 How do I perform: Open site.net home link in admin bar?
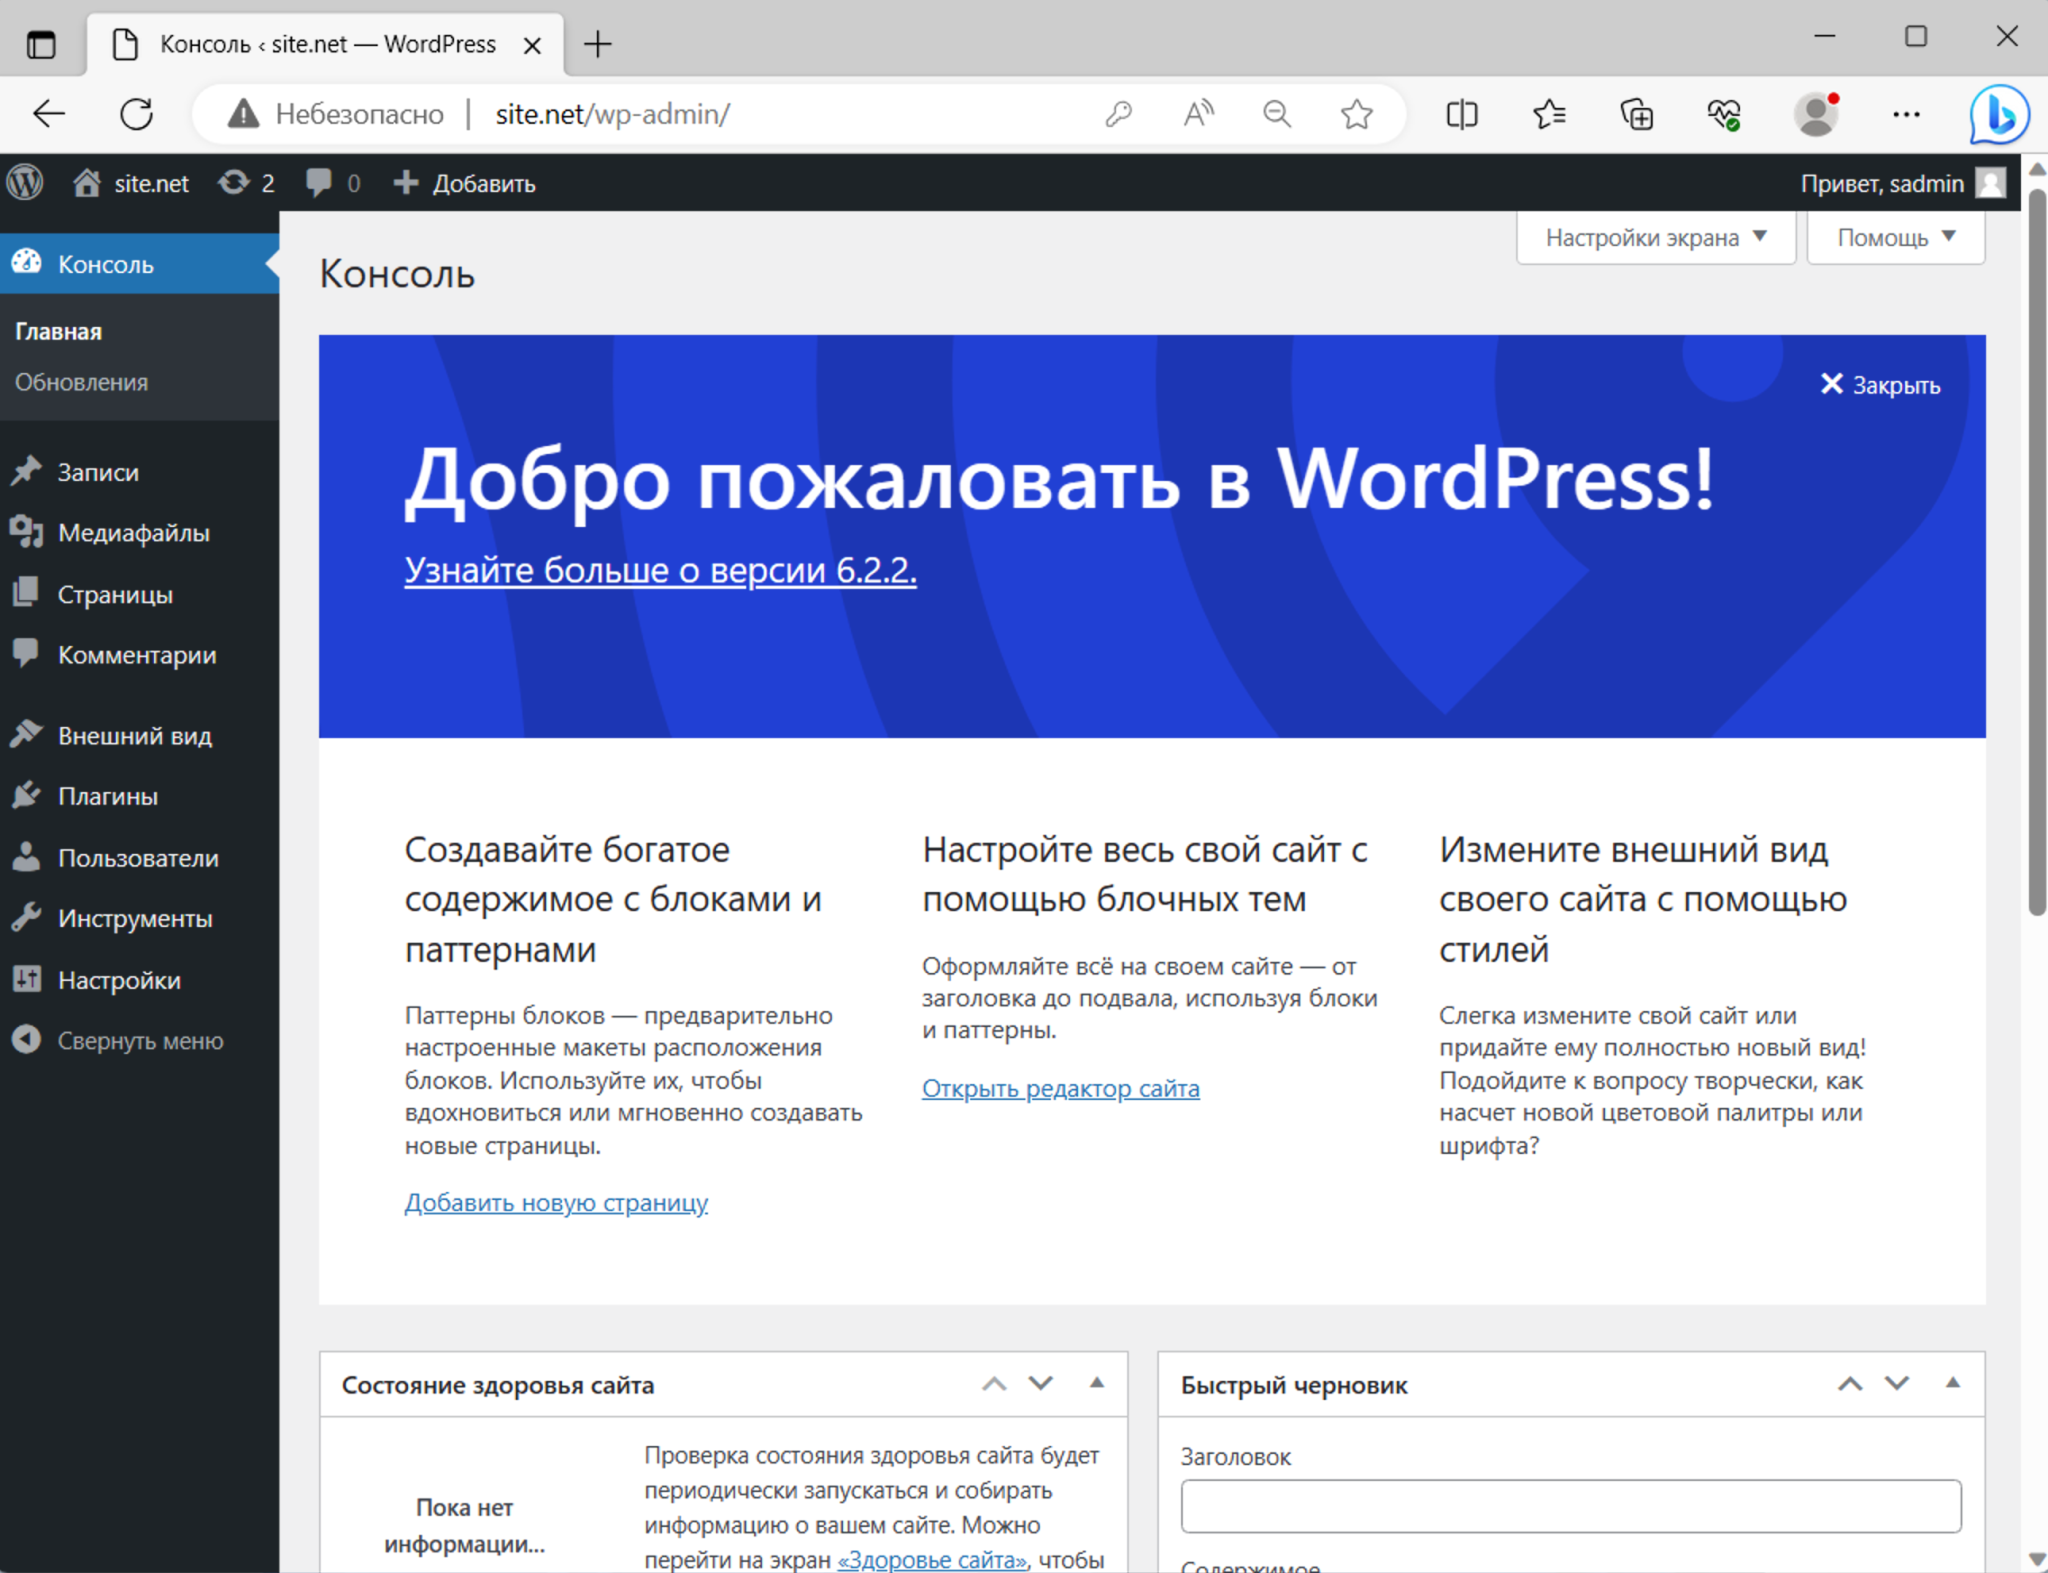pyautogui.click(x=131, y=183)
